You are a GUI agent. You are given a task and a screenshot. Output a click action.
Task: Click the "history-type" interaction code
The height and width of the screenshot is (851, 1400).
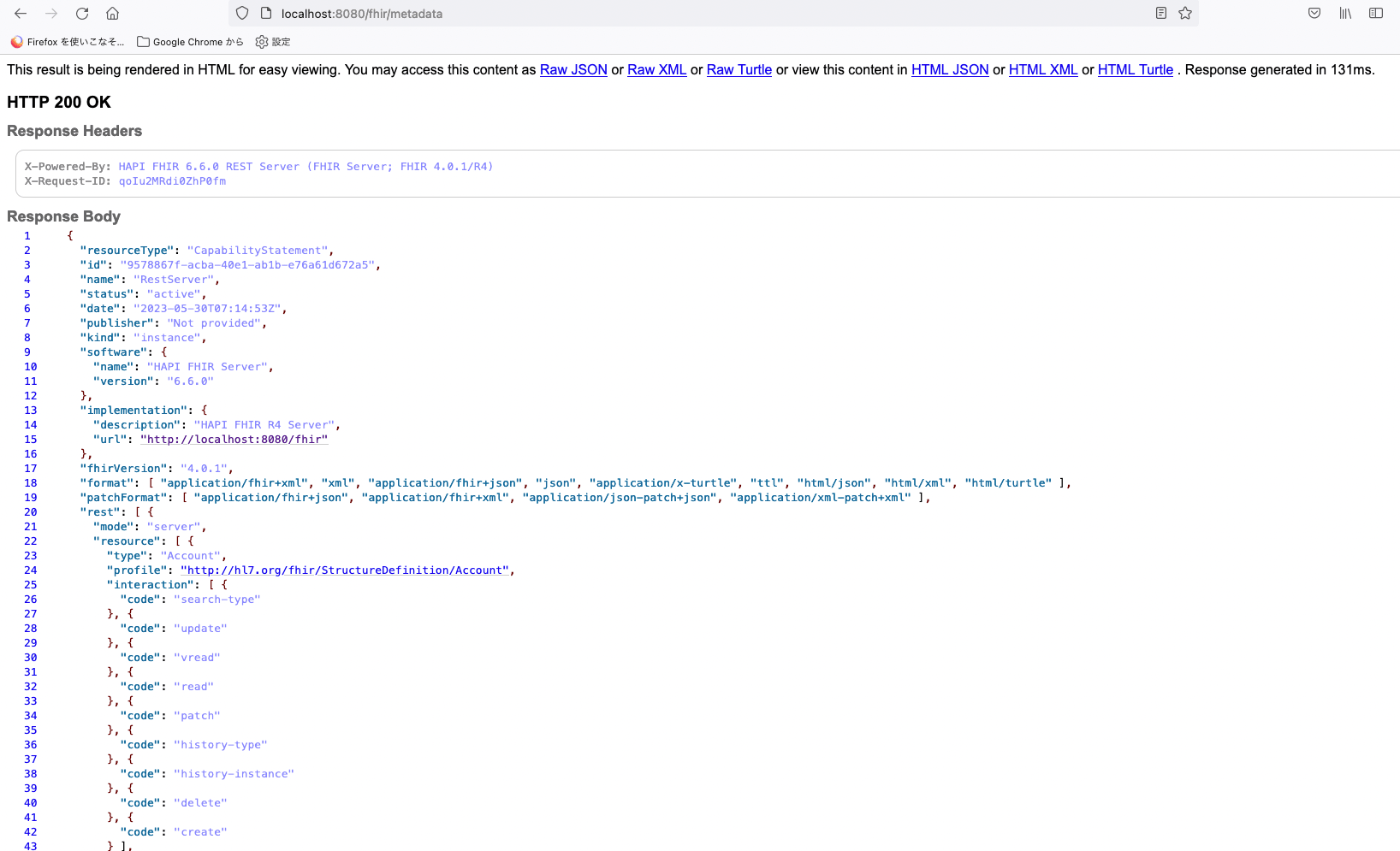(x=220, y=744)
